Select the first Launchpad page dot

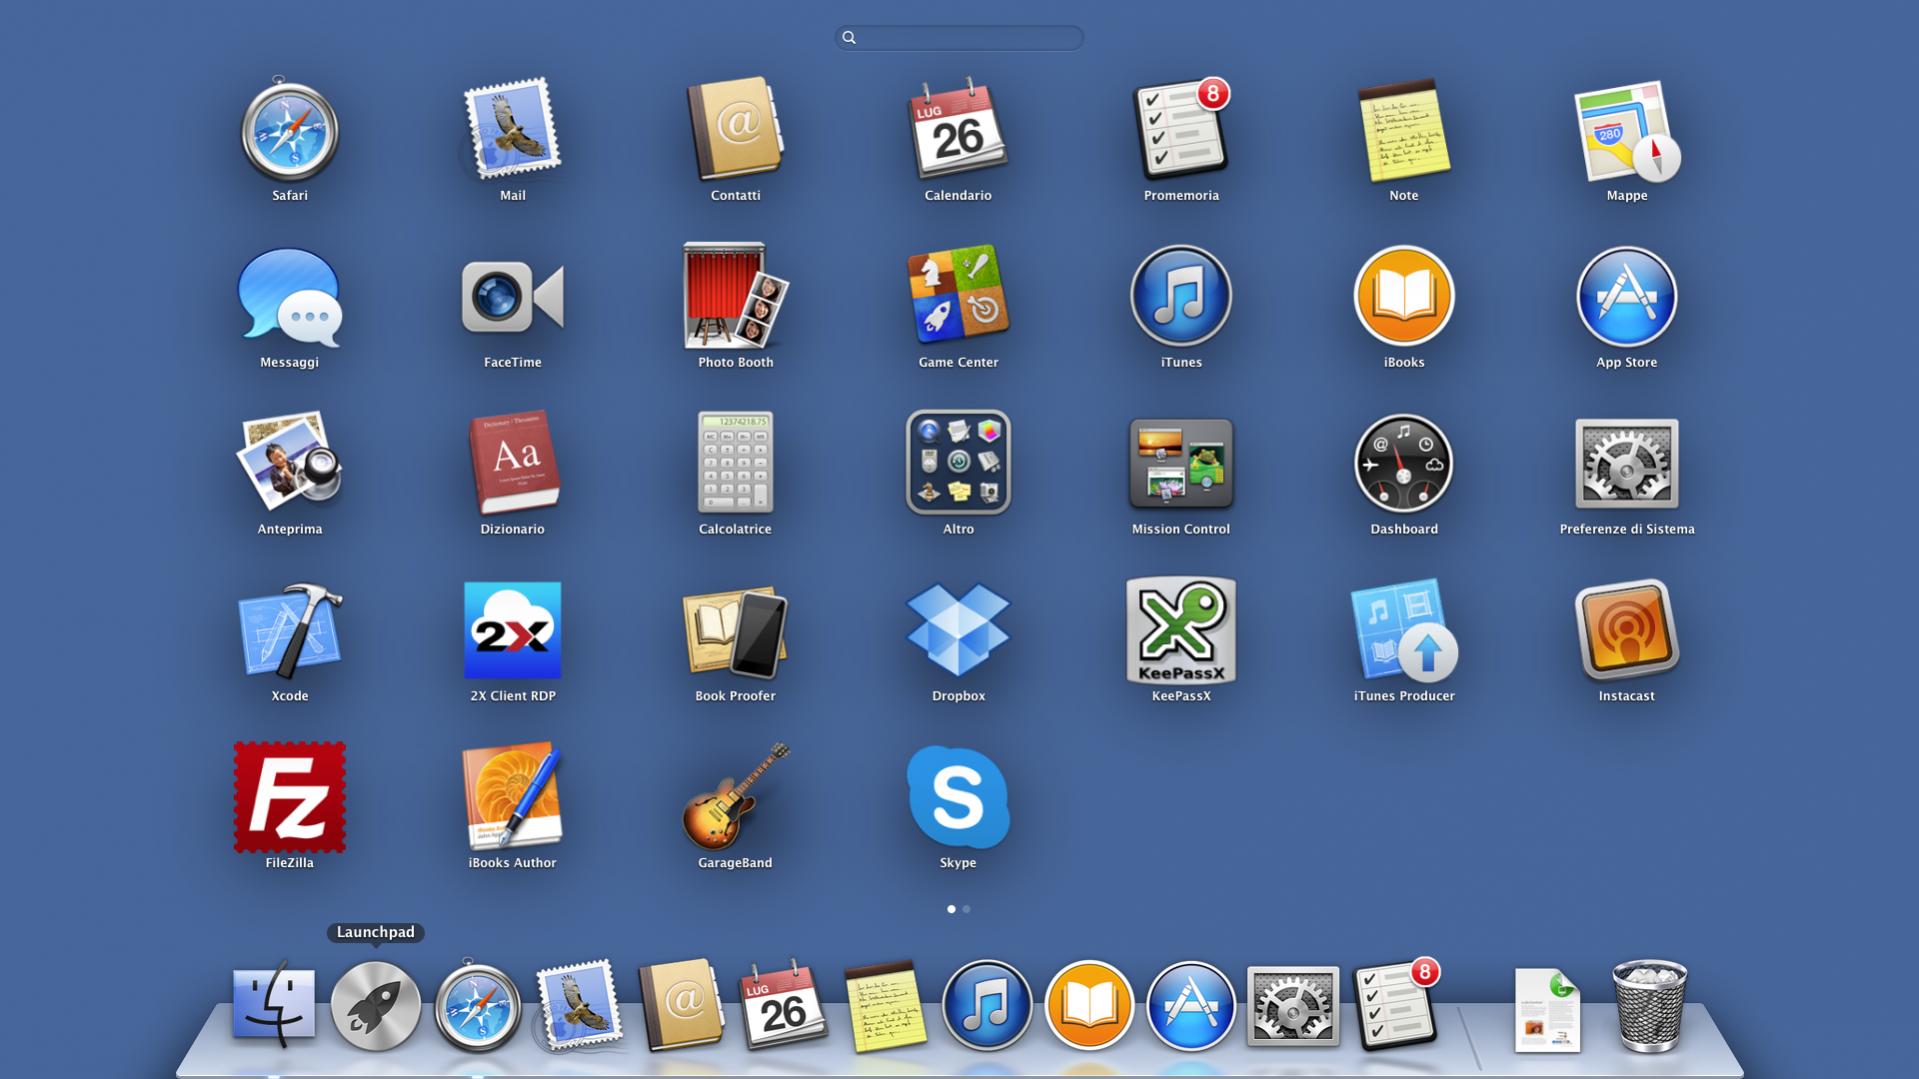pos(951,909)
